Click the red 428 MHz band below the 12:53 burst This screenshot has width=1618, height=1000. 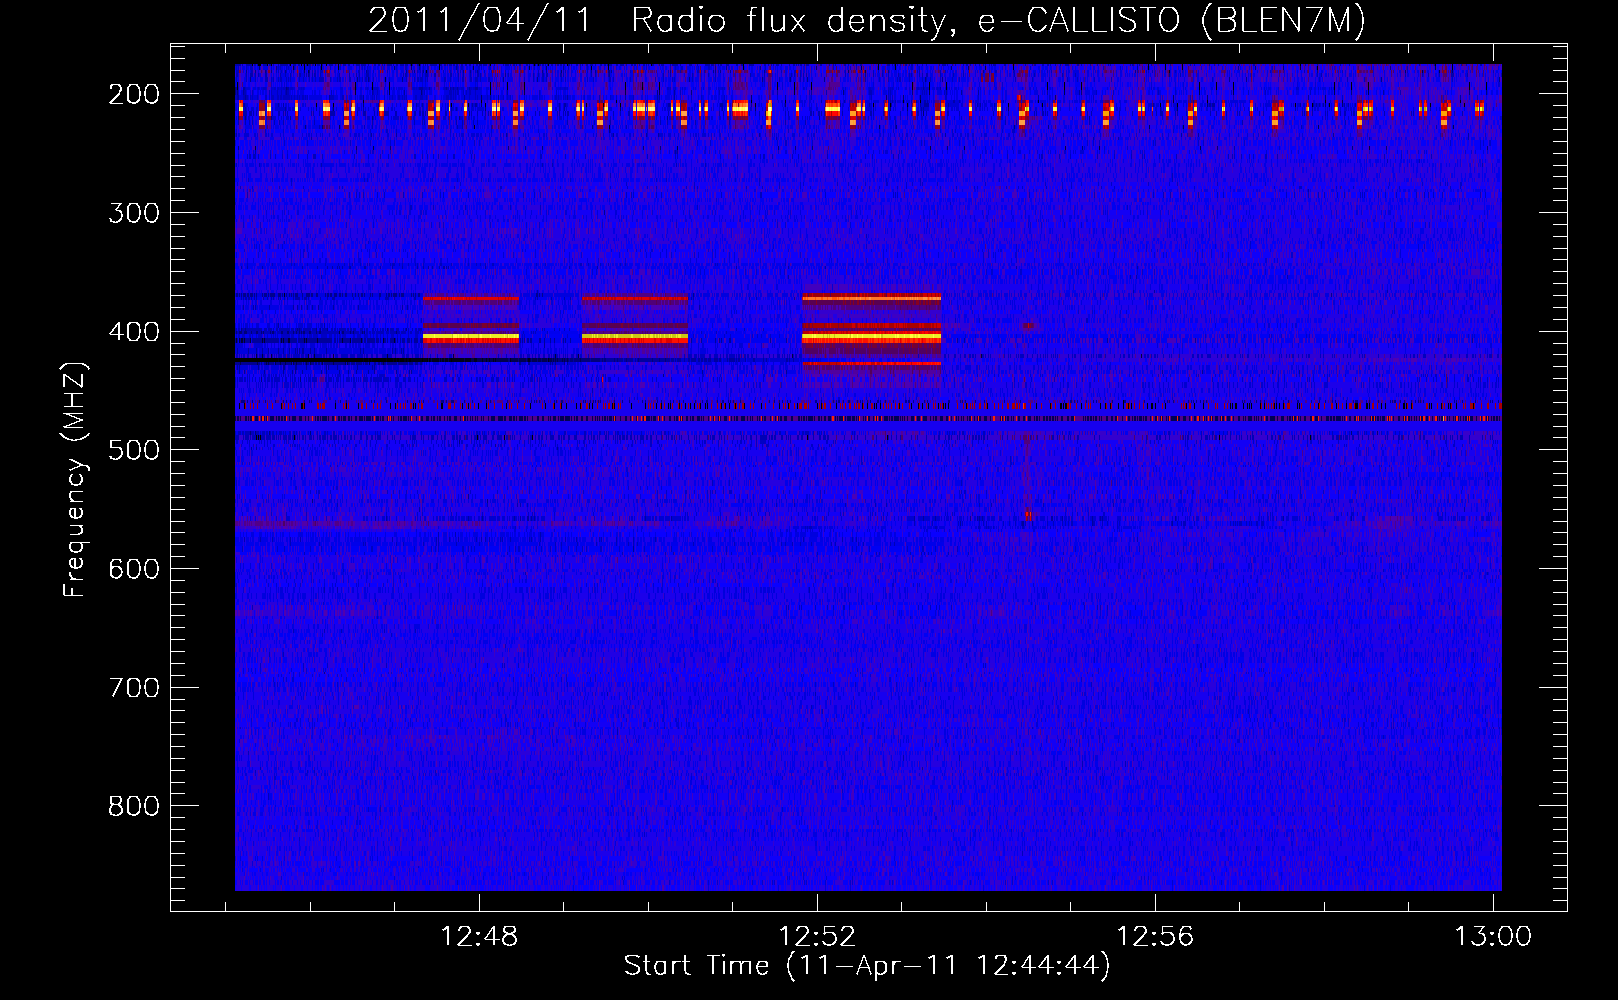[871, 364]
